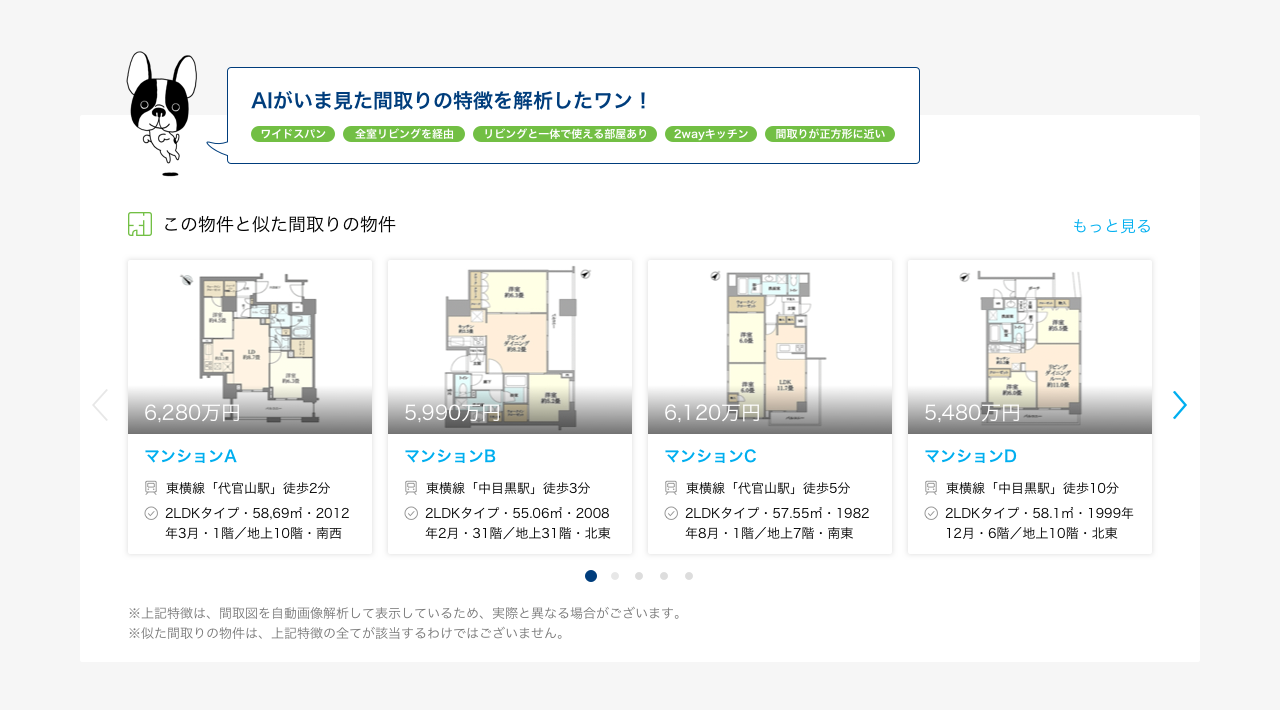Viewport: 1280px width, 710px height.
Task: Jump to second carousel page dot
Action: (x=615, y=576)
